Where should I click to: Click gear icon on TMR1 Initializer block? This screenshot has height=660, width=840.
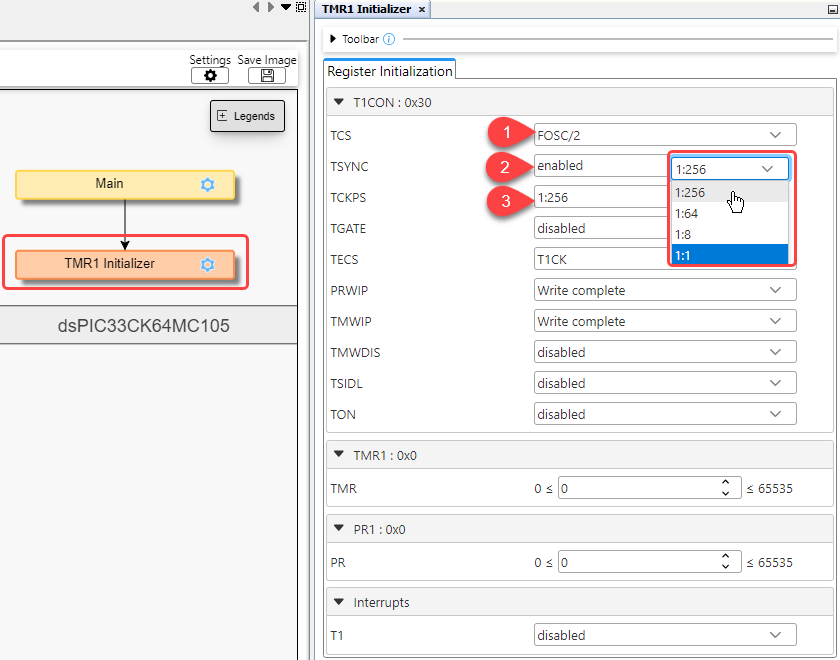coord(207,265)
